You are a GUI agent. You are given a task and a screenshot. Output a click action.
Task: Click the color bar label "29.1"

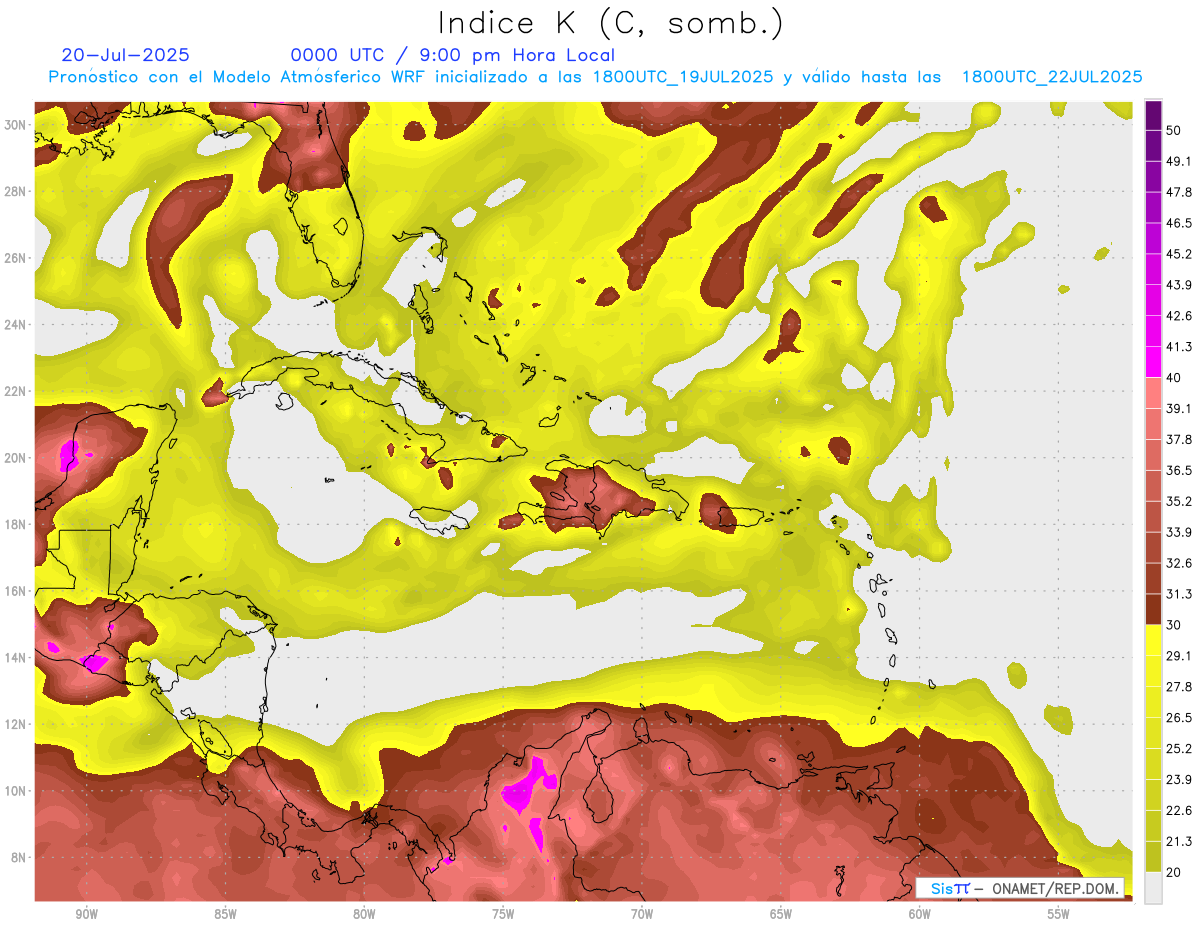click(x=1180, y=656)
